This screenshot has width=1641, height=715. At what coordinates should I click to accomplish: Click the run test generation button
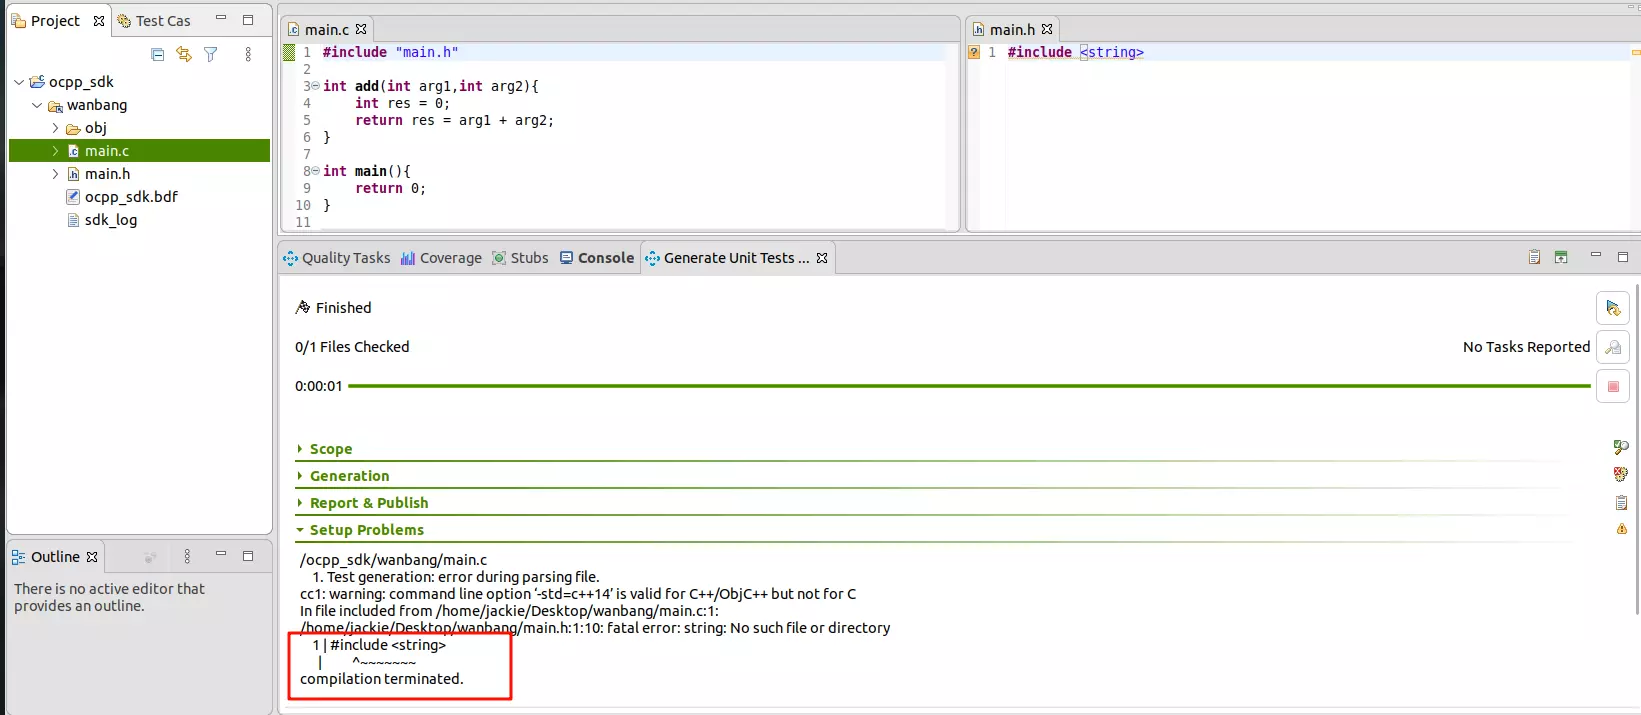pos(1612,308)
